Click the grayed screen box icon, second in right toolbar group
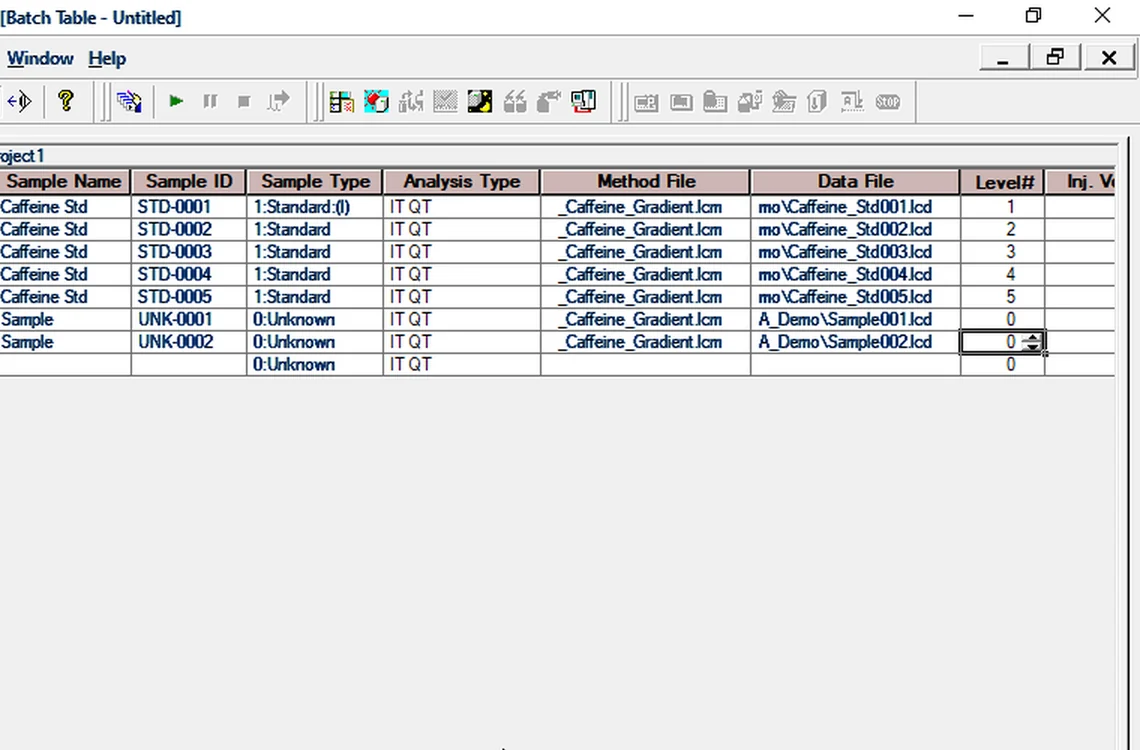 click(x=681, y=102)
